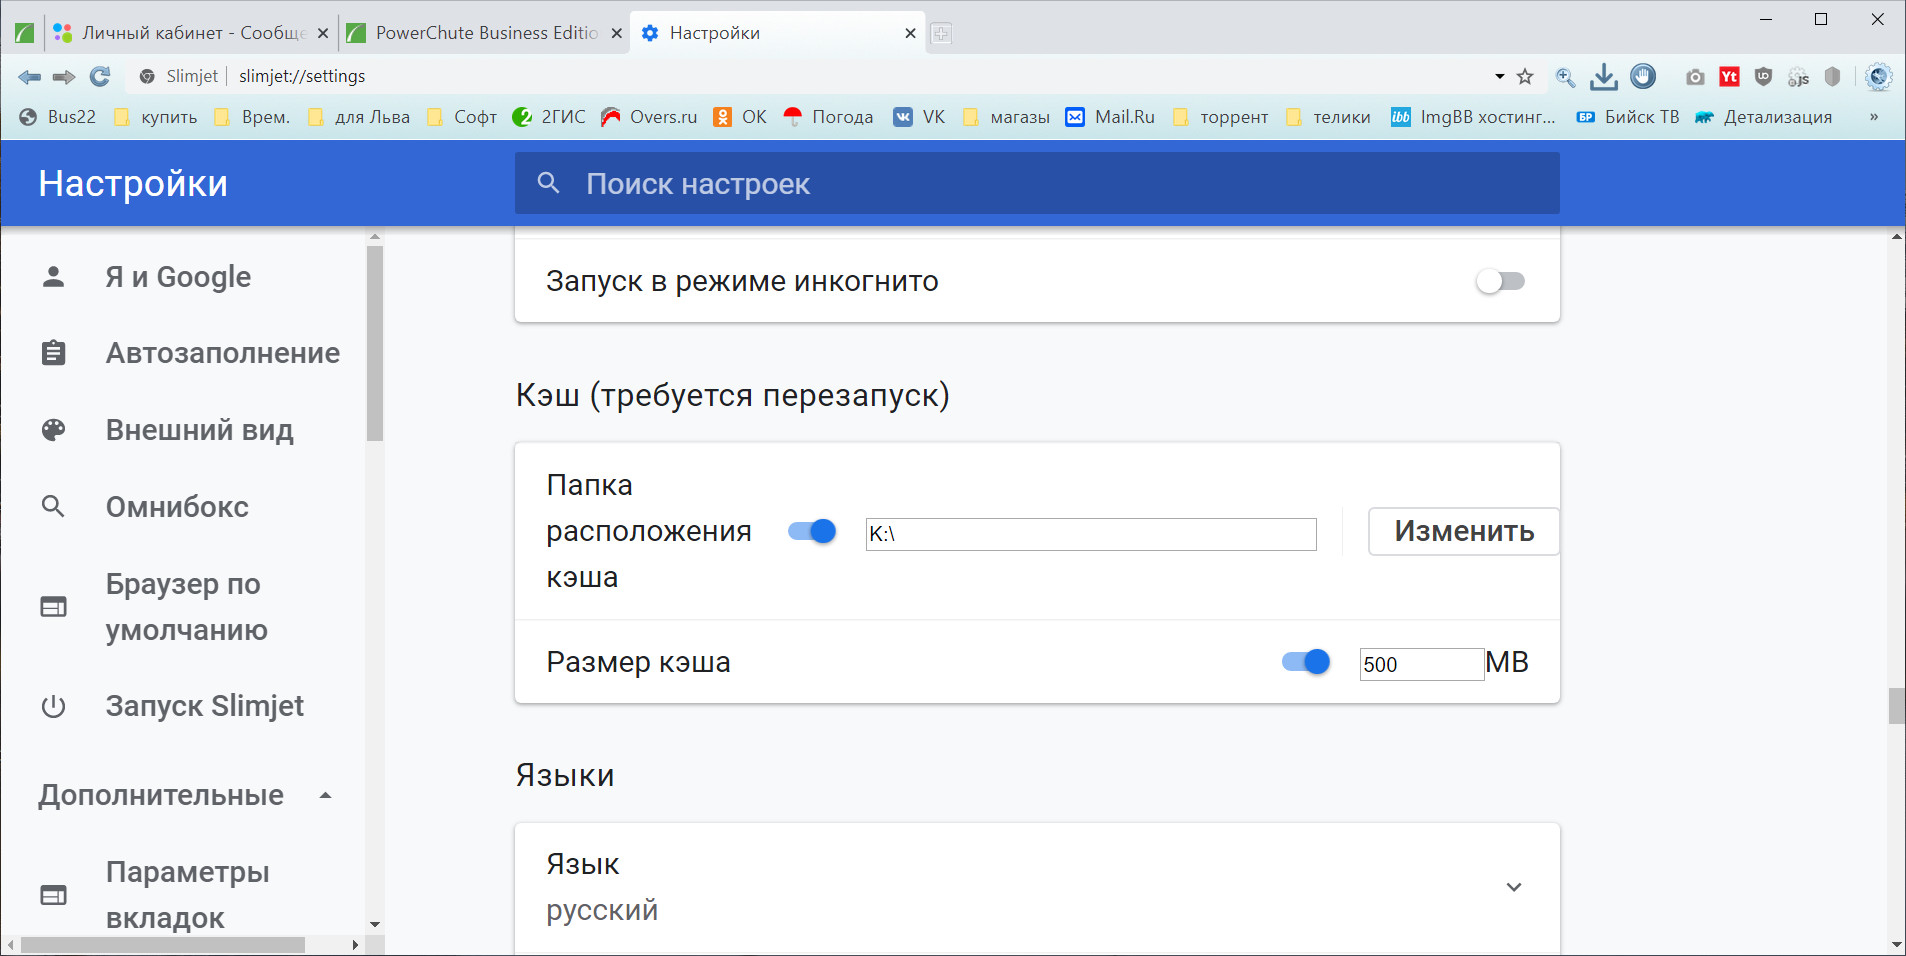The width and height of the screenshot is (1906, 956).
Task: Enable the incognito mode launch toggle
Action: point(1500,281)
